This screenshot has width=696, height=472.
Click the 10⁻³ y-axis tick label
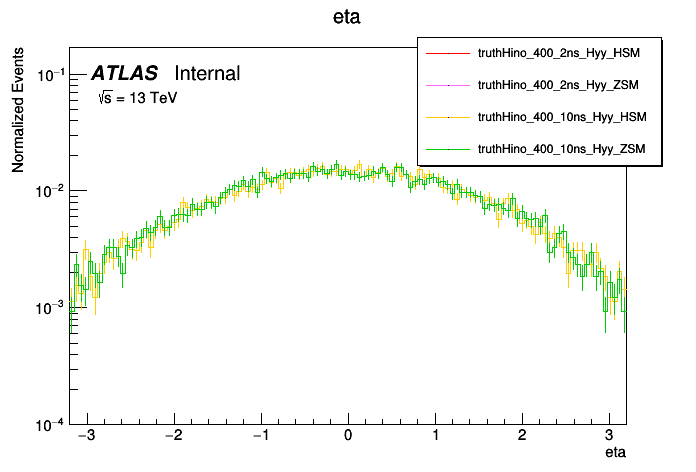coord(49,307)
